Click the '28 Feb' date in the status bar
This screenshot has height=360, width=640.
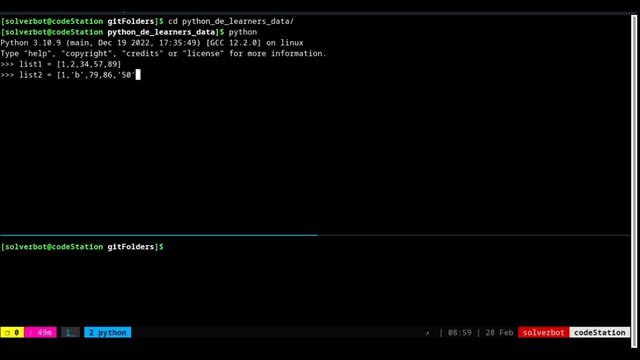click(x=499, y=333)
